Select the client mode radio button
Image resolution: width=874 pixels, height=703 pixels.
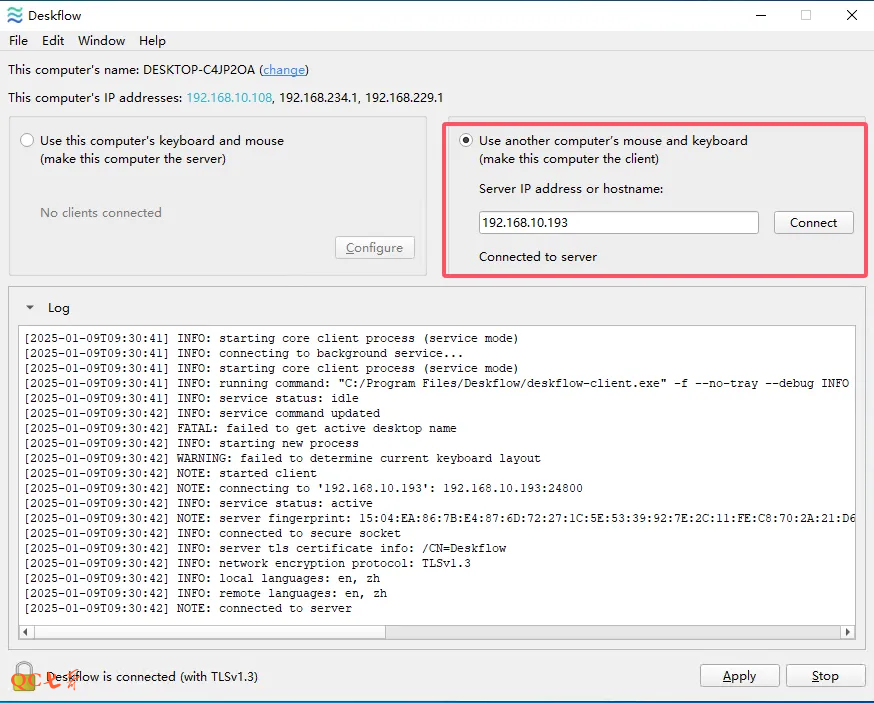coord(466,141)
